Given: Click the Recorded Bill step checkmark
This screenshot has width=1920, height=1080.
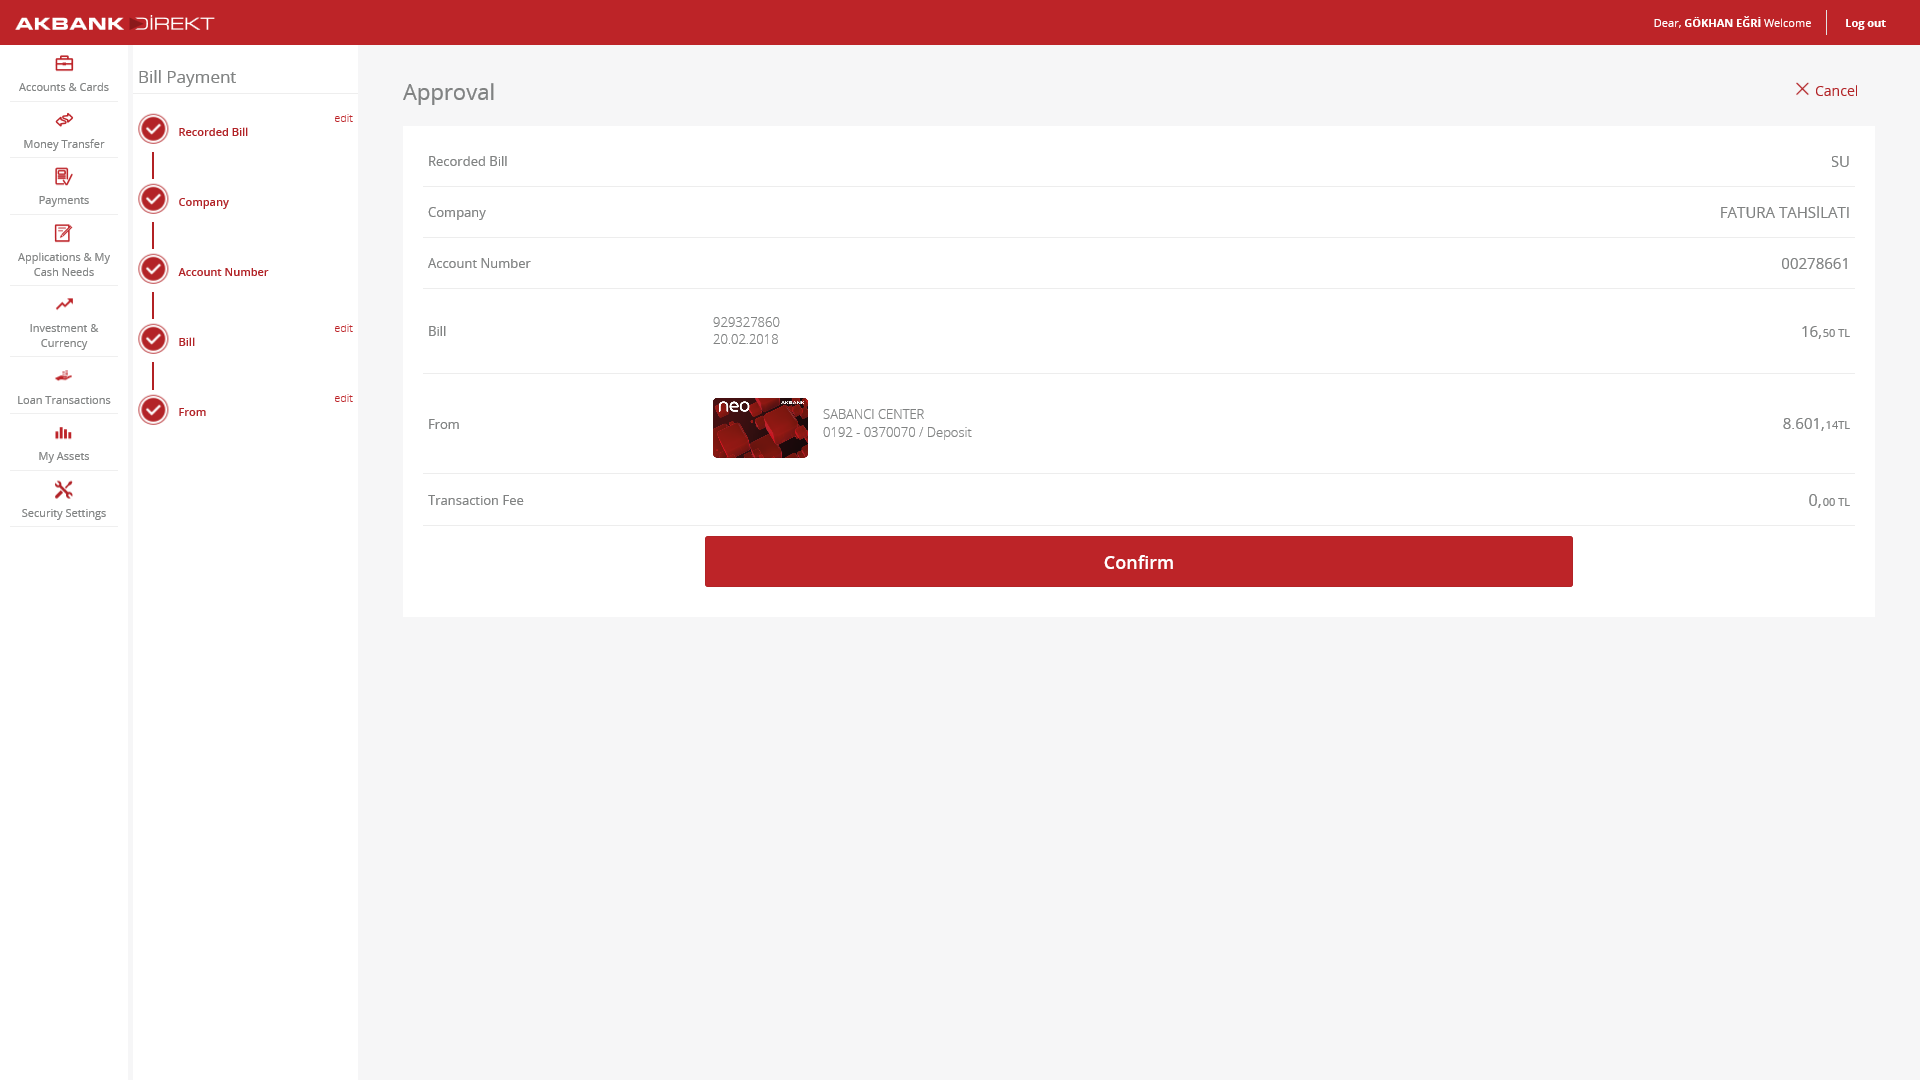Looking at the screenshot, I should [x=153, y=129].
